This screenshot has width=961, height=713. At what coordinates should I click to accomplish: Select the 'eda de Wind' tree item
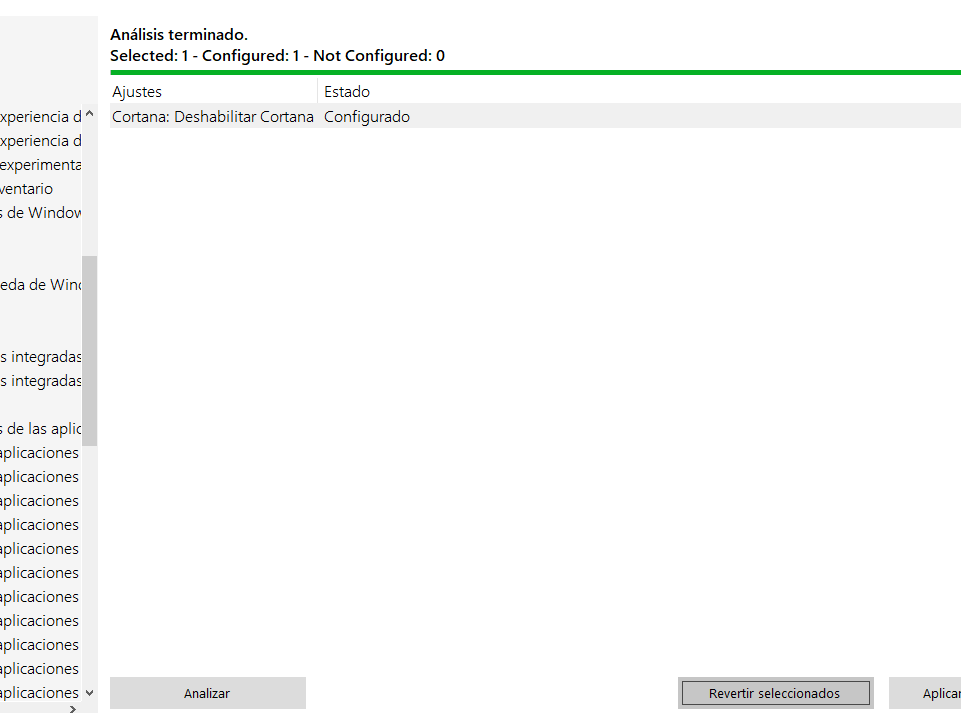coord(40,285)
